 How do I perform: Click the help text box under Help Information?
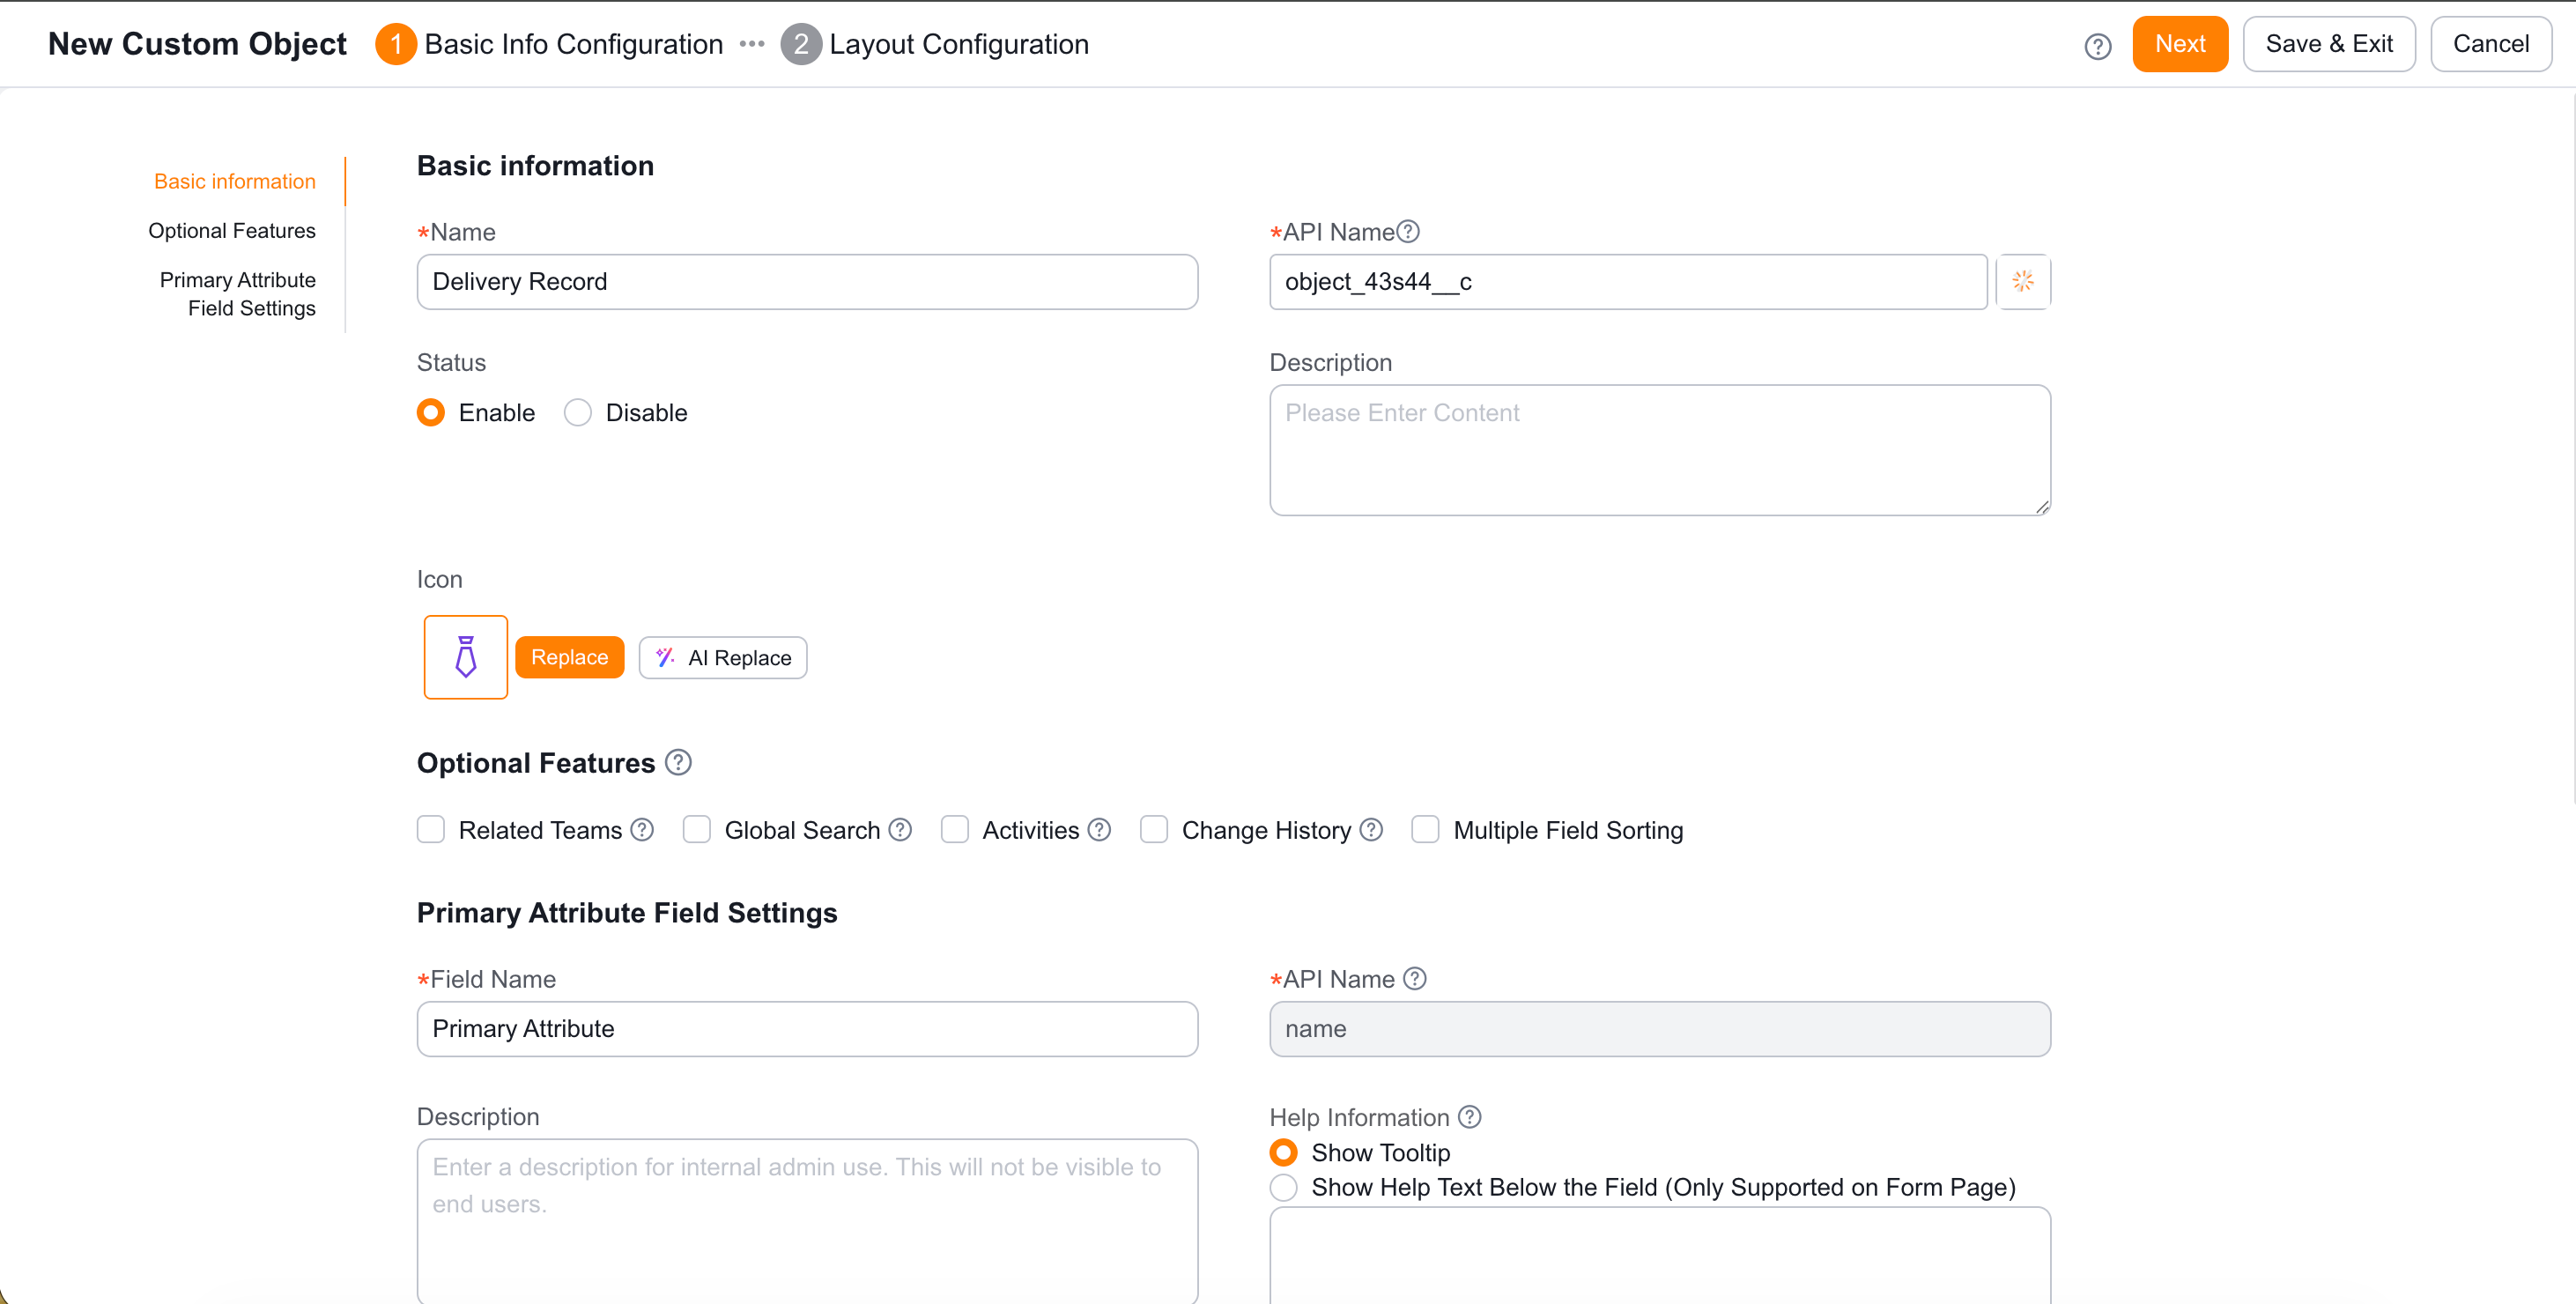[x=1660, y=1255]
